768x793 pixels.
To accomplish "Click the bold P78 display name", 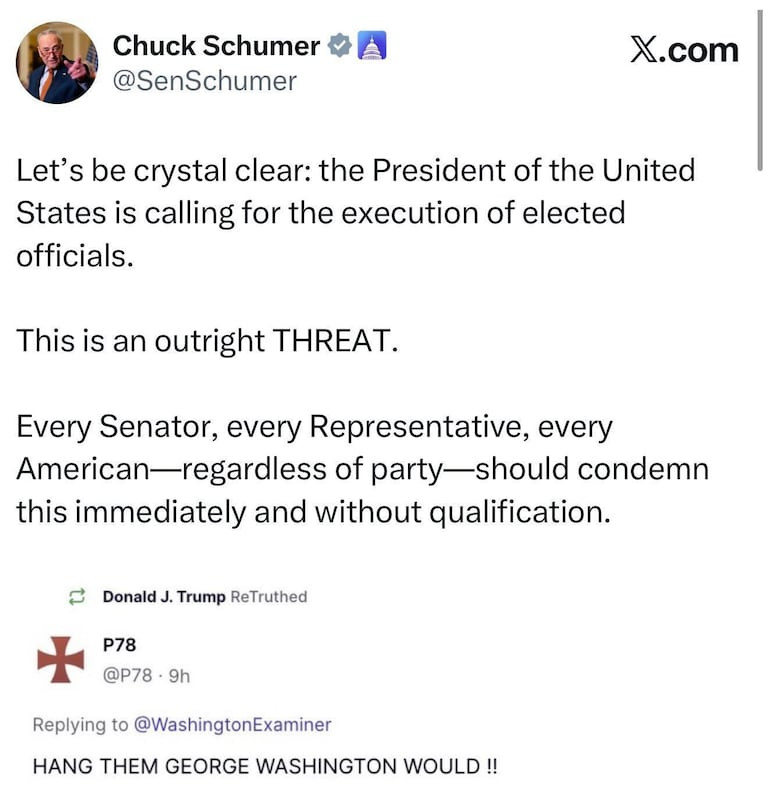I will (x=119, y=646).
